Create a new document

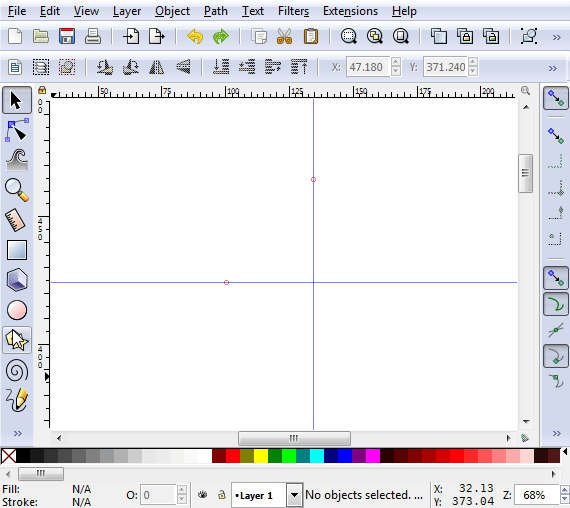(x=15, y=36)
